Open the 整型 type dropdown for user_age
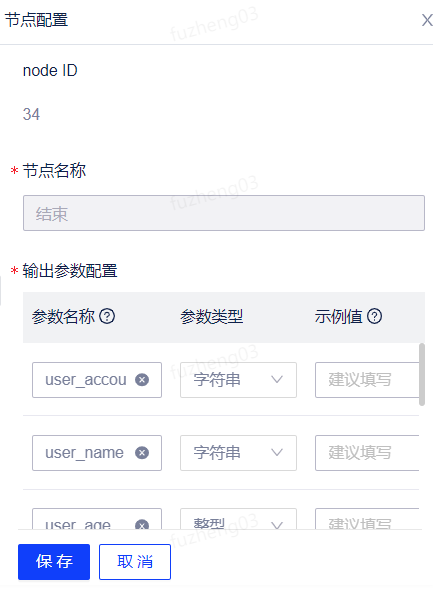This screenshot has height=591, width=433. click(238, 519)
